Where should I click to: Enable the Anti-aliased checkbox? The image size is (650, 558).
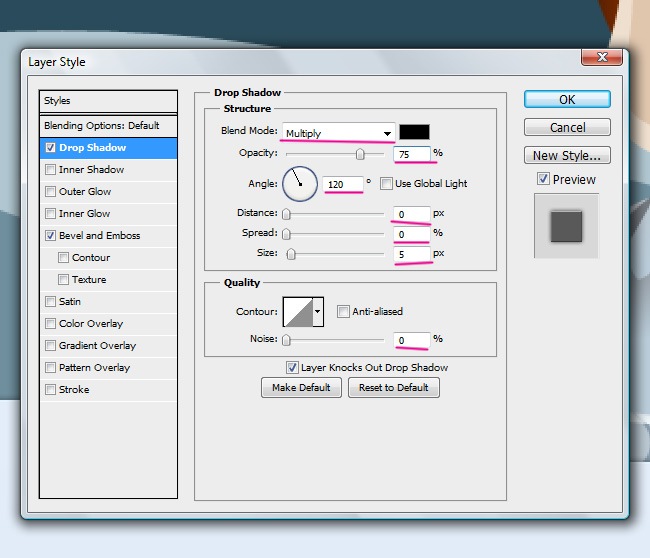[343, 312]
